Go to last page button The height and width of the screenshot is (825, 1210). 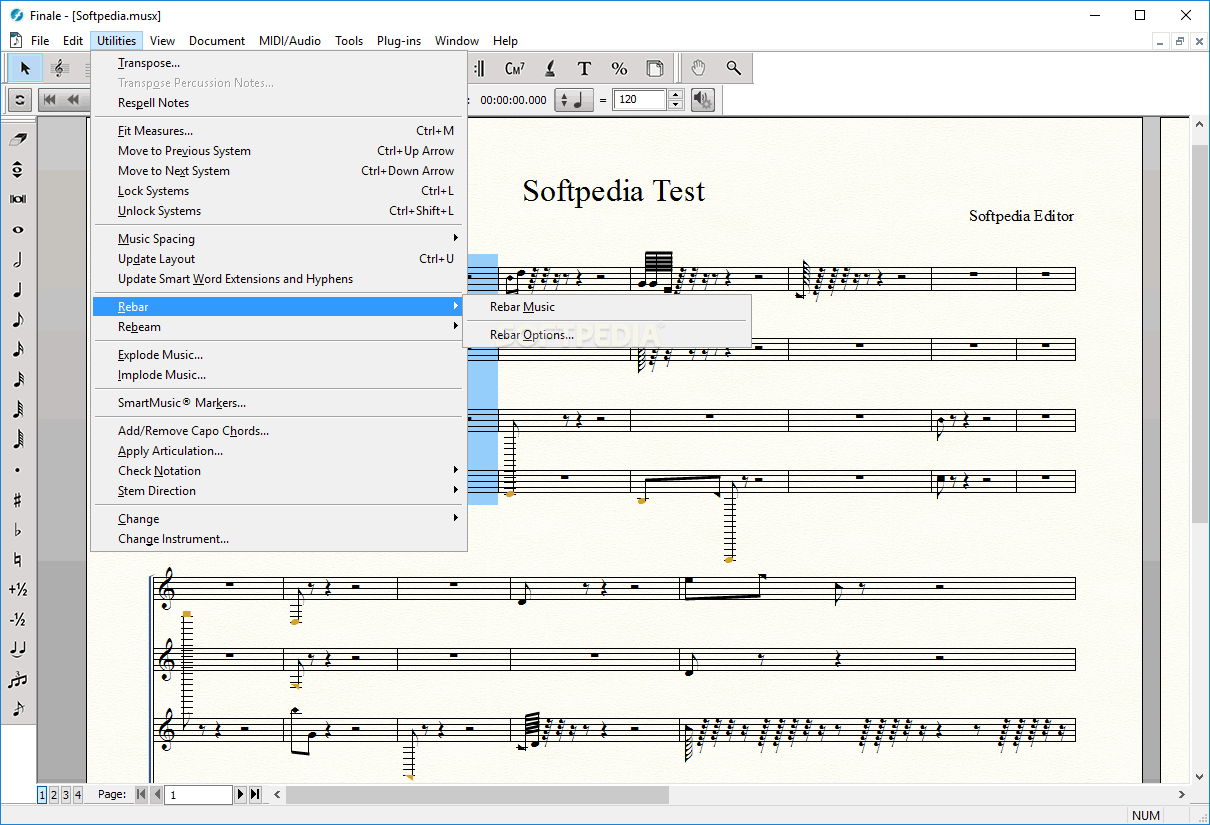pos(255,795)
